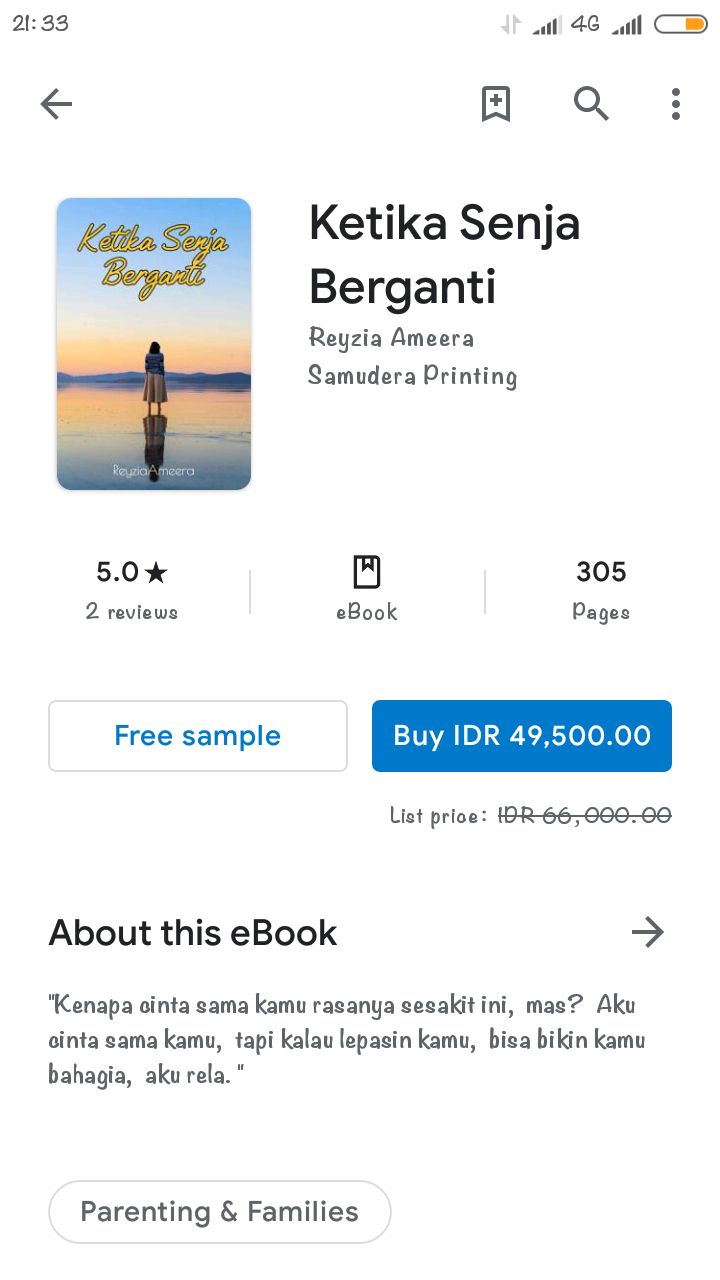
Task: Tap the battery indicator in status bar
Action: (681, 24)
